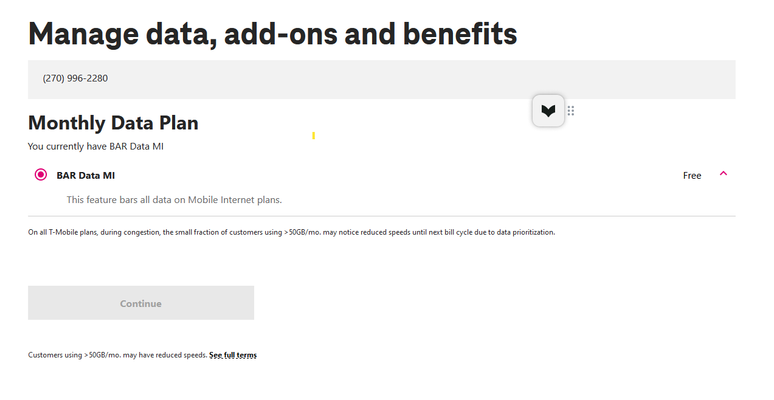Image resolution: width=774 pixels, height=400 pixels.
Task: Click the 'Manage data, add-ons and benefits' title
Action: click(272, 35)
